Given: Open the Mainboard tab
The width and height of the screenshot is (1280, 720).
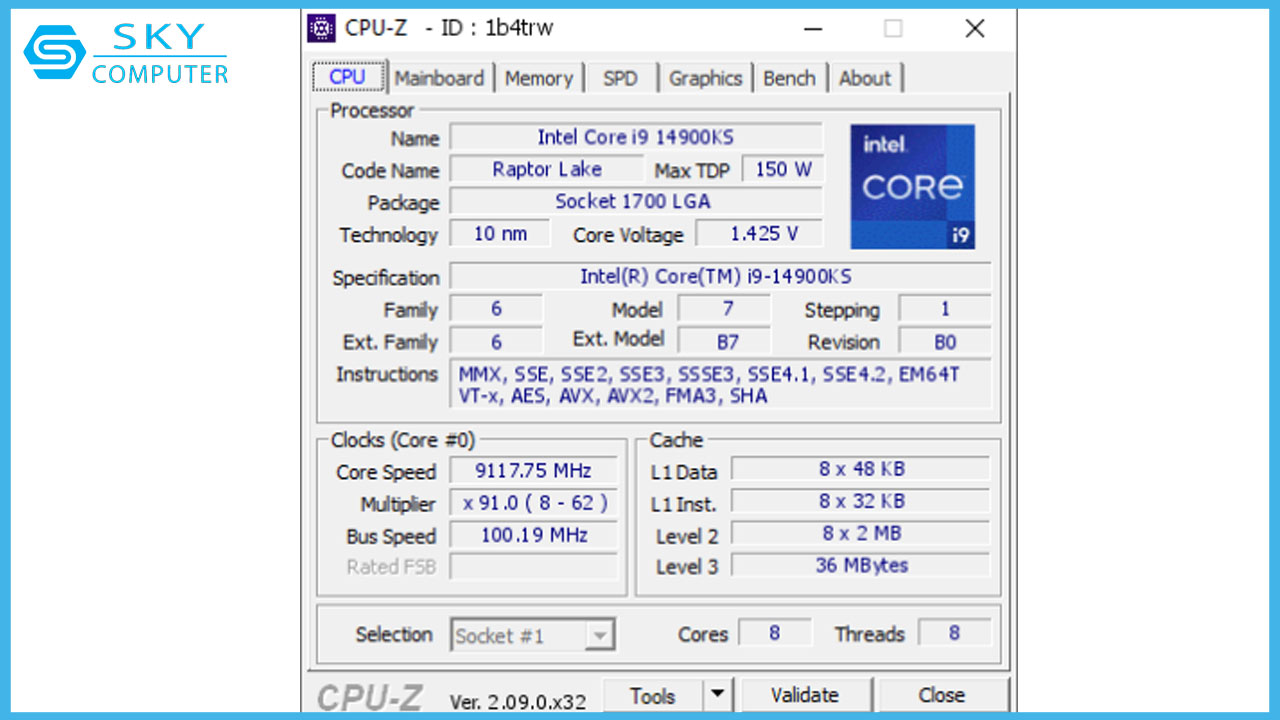Looking at the screenshot, I should coord(439,78).
